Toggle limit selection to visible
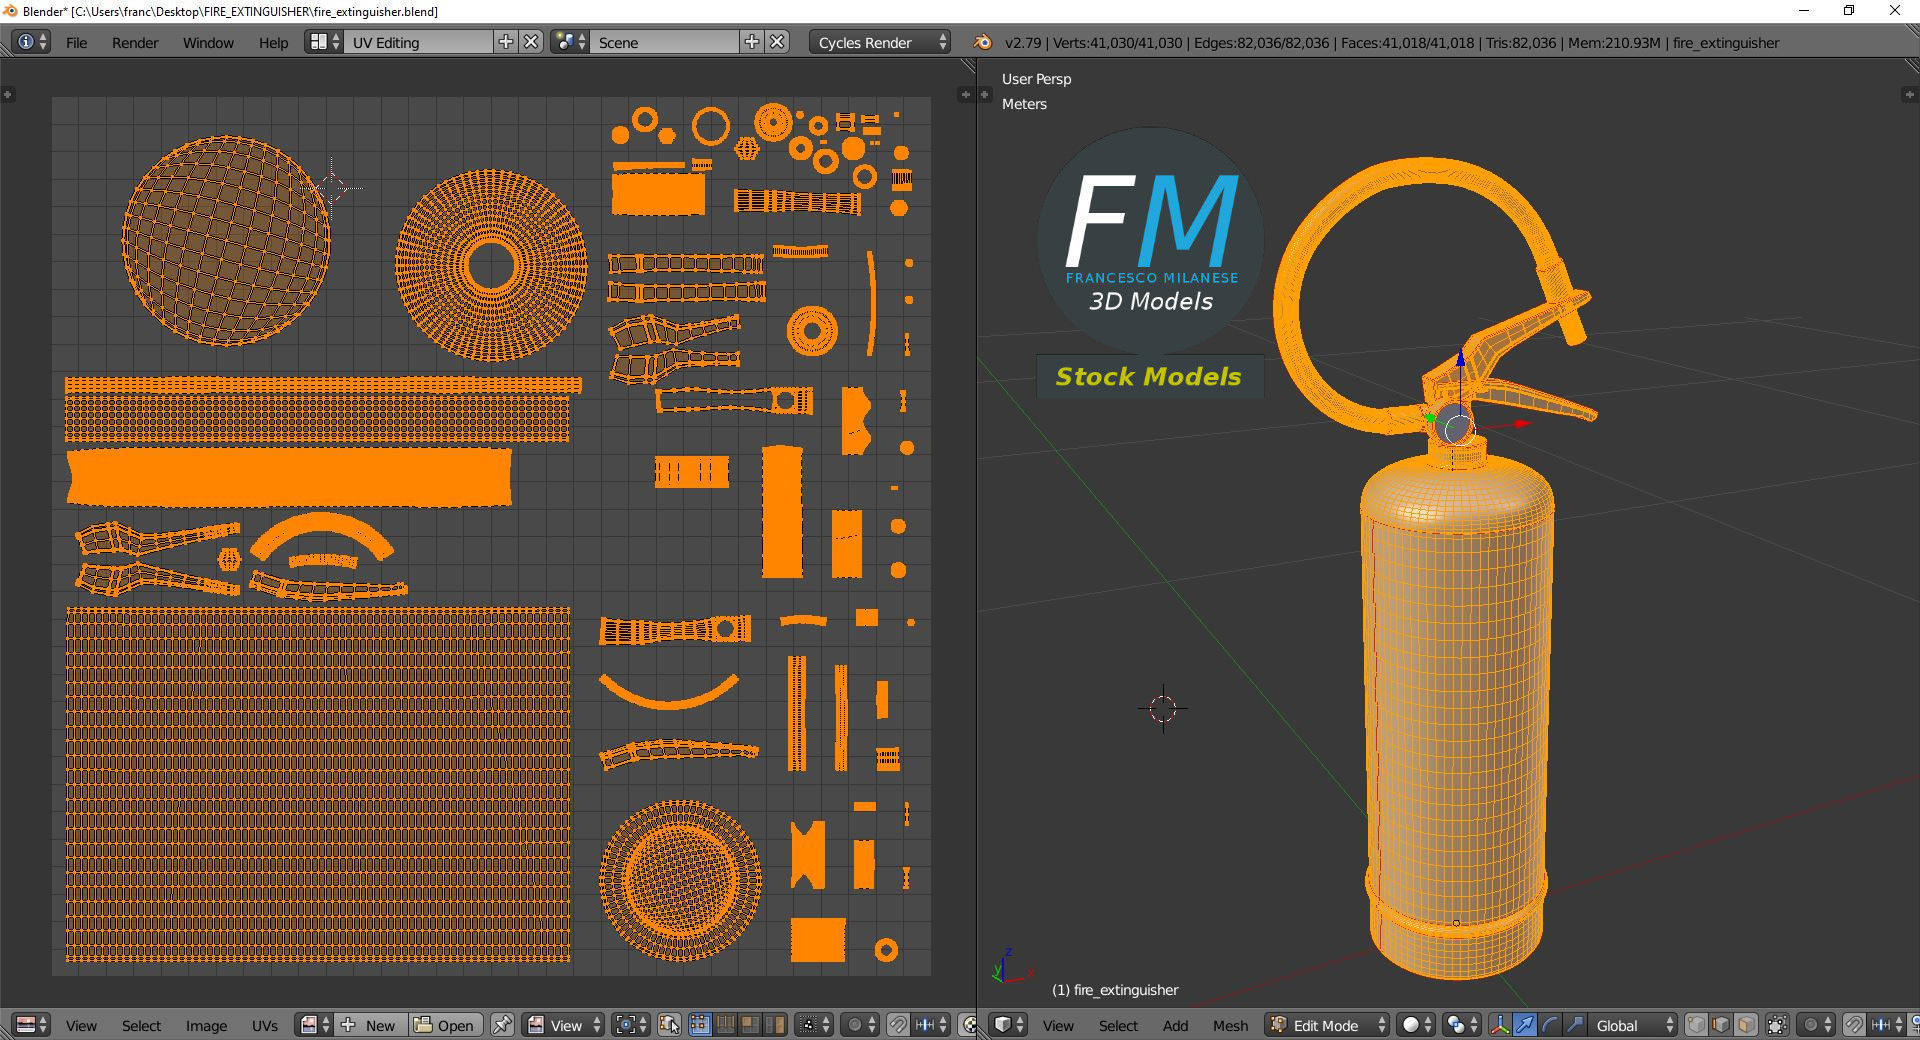This screenshot has width=1920, height=1040. pyautogui.click(x=1777, y=1025)
